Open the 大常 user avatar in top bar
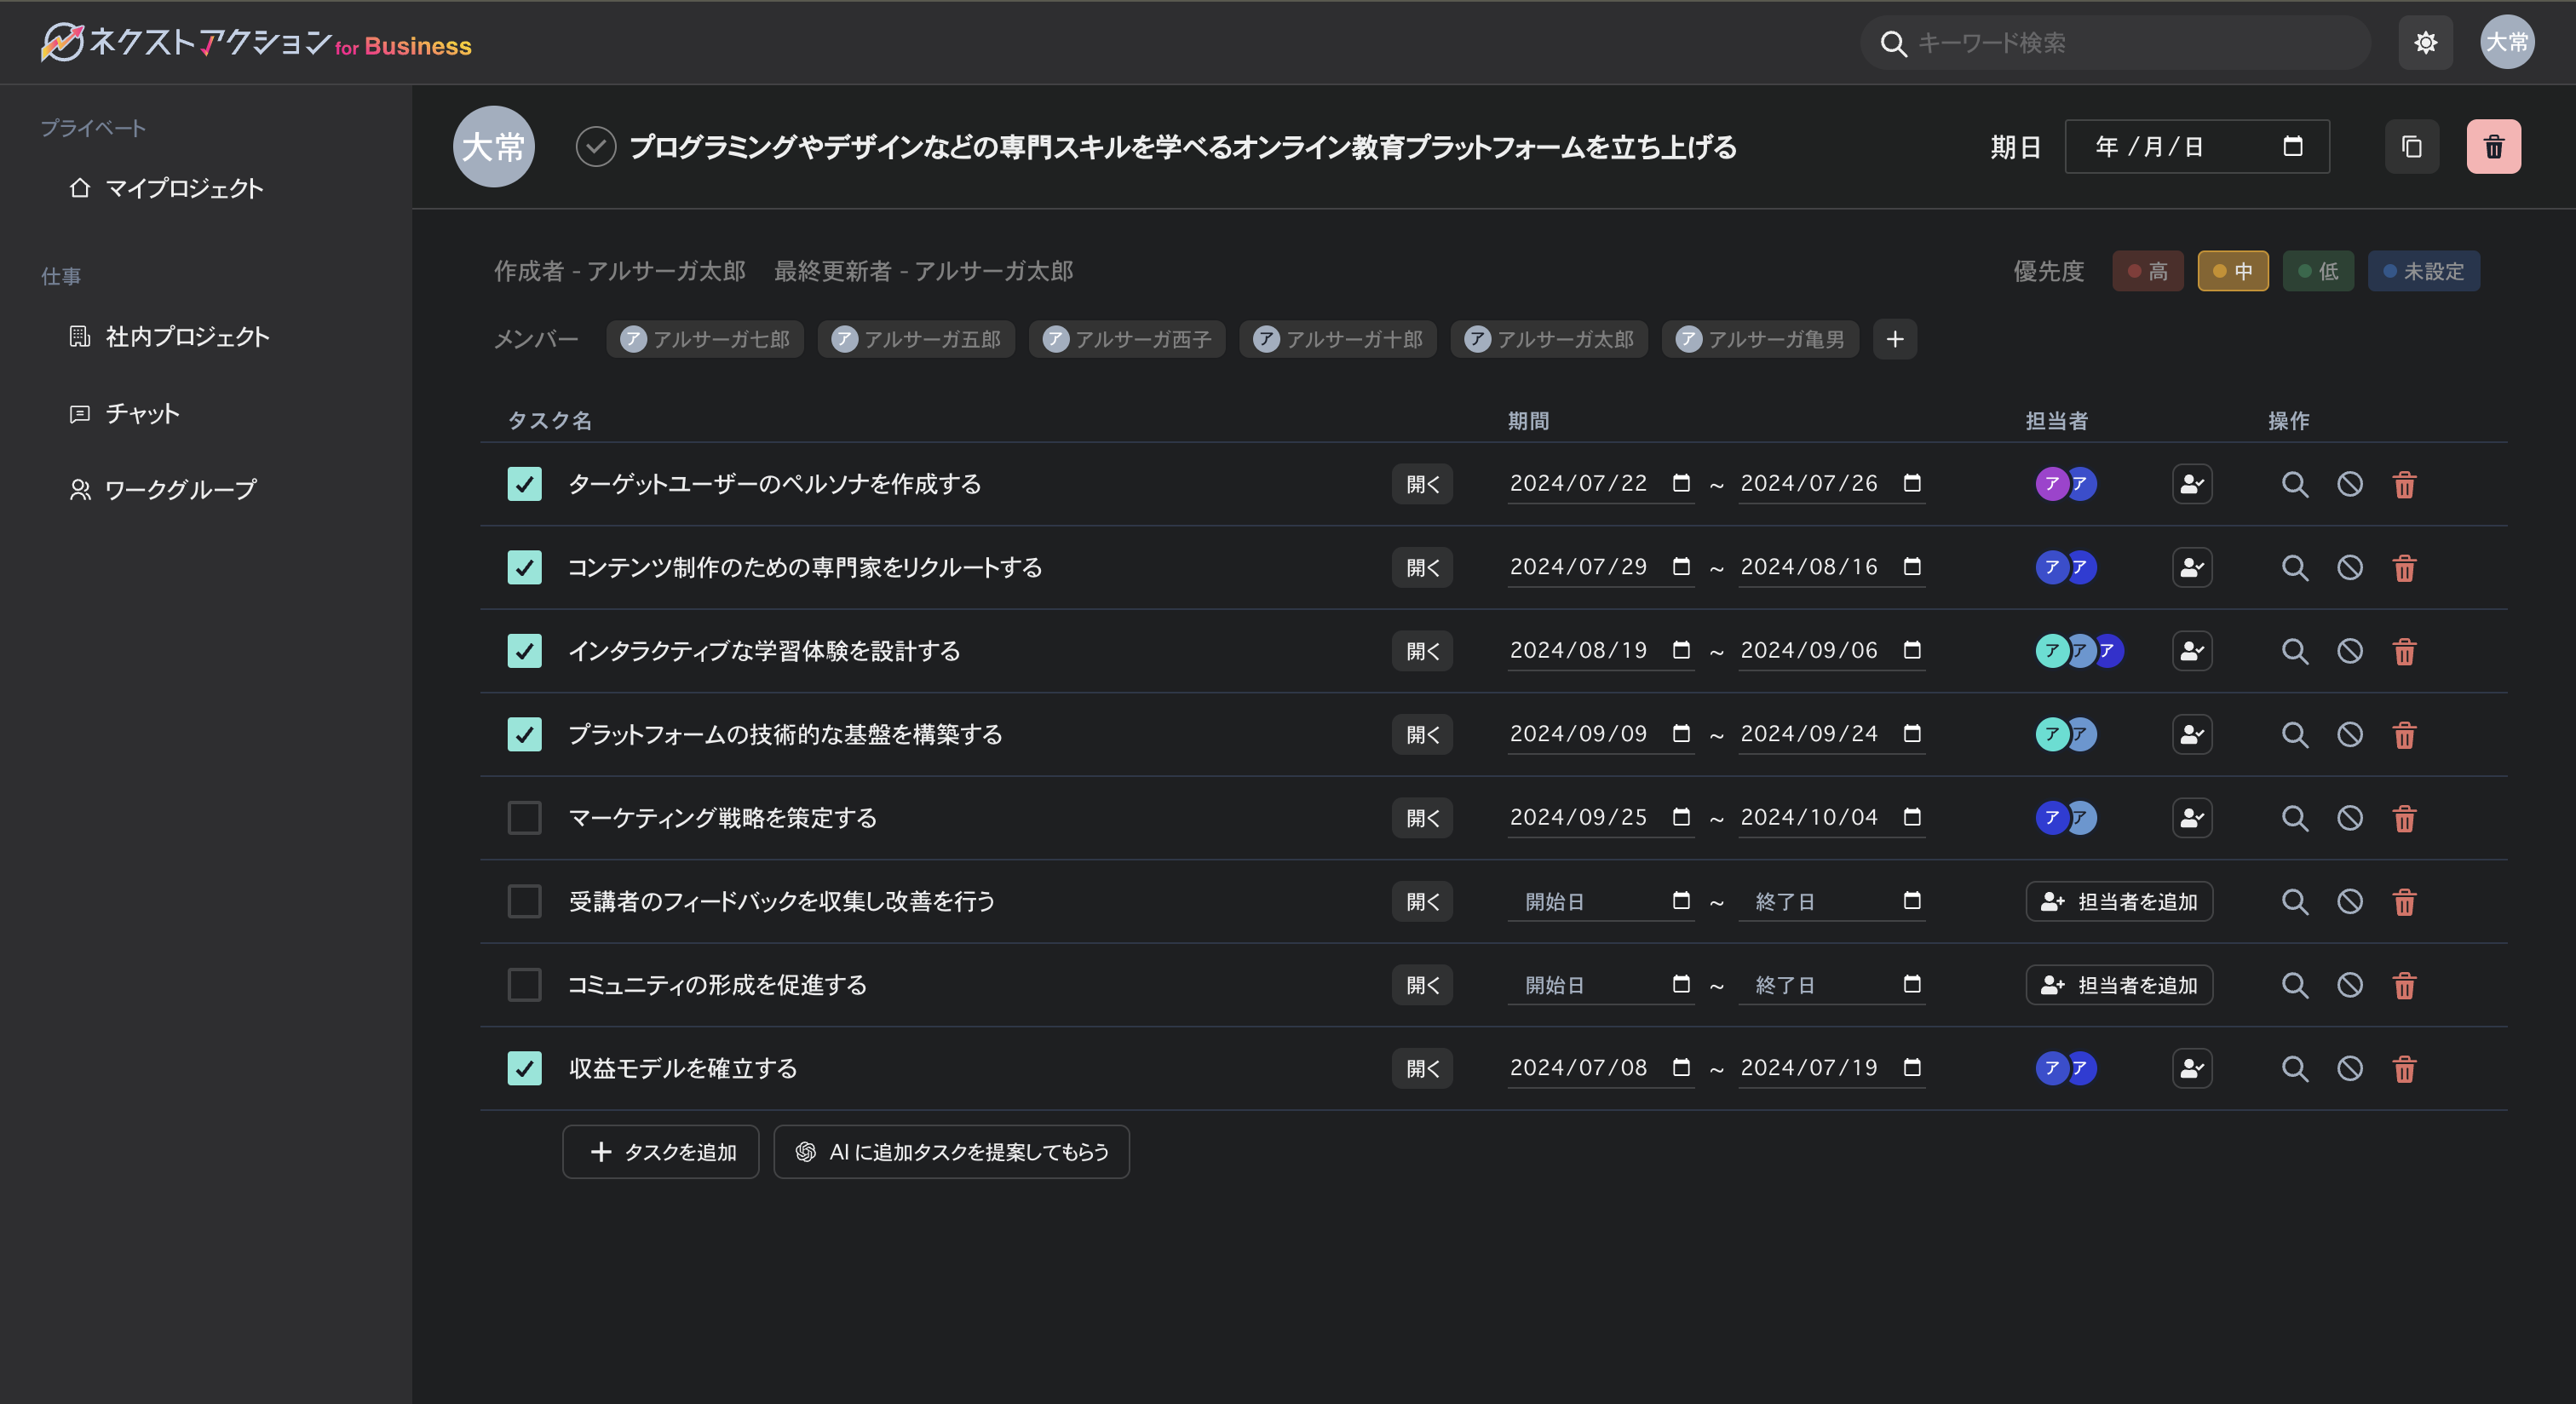Screen dimensions: 2576x1404 pyautogui.click(x=2507, y=42)
